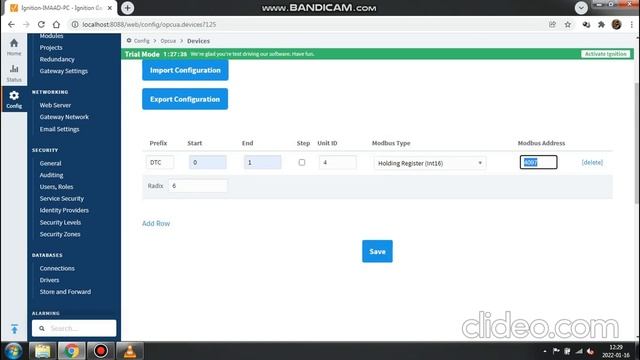Open Store and Forward page
Screen dimensions: 640x360
[65, 292]
